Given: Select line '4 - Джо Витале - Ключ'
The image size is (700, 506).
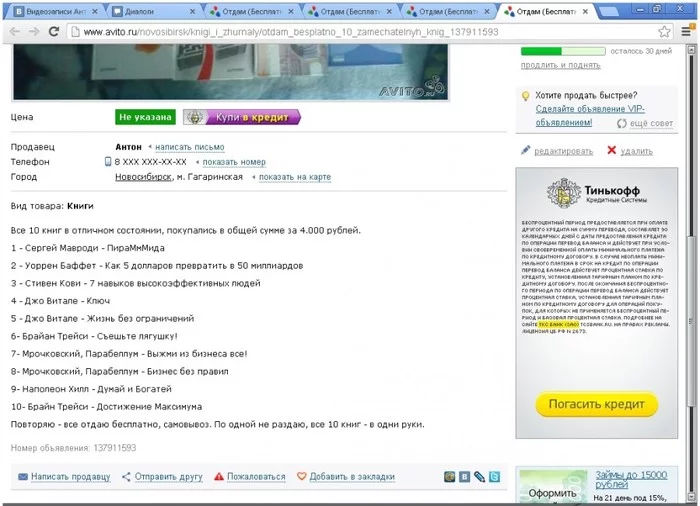Looking at the screenshot, I should pos(60,301).
